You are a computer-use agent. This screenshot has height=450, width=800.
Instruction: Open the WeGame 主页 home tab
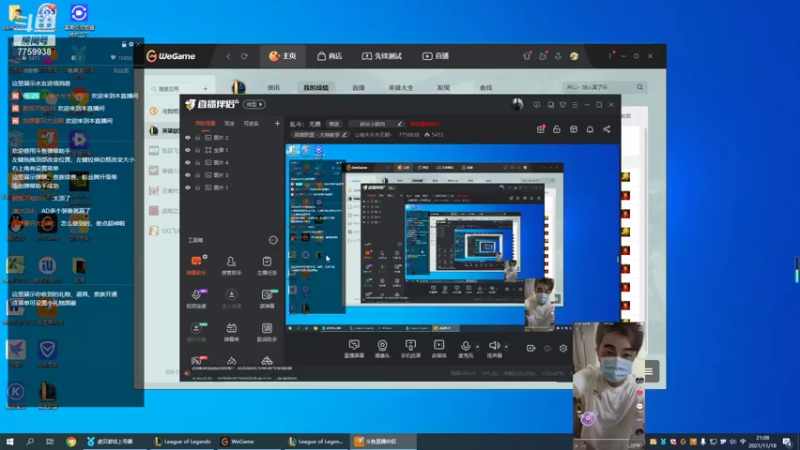click(x=283, y=56)
